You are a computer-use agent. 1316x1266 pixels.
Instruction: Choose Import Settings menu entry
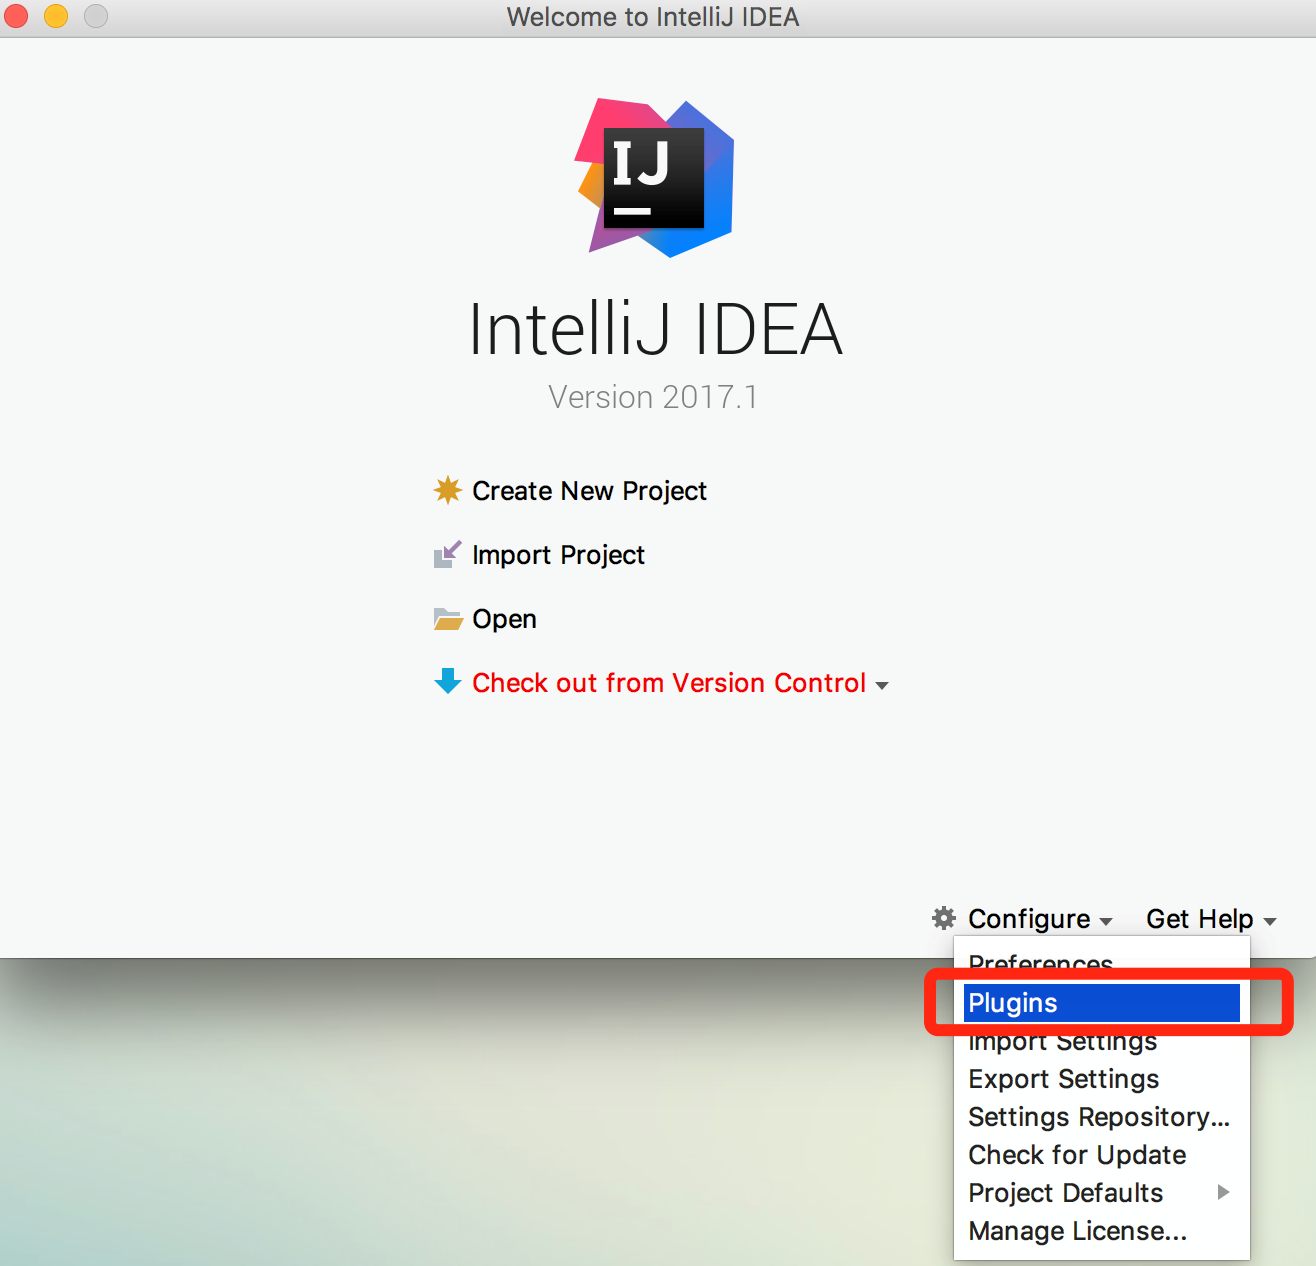coord(1102,1042)
